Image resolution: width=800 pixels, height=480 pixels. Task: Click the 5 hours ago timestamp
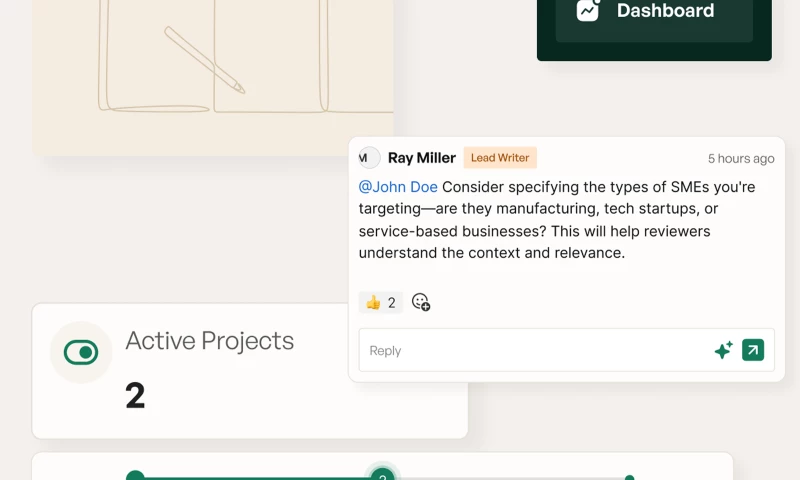pyautogui.click(x=741, y=159)
